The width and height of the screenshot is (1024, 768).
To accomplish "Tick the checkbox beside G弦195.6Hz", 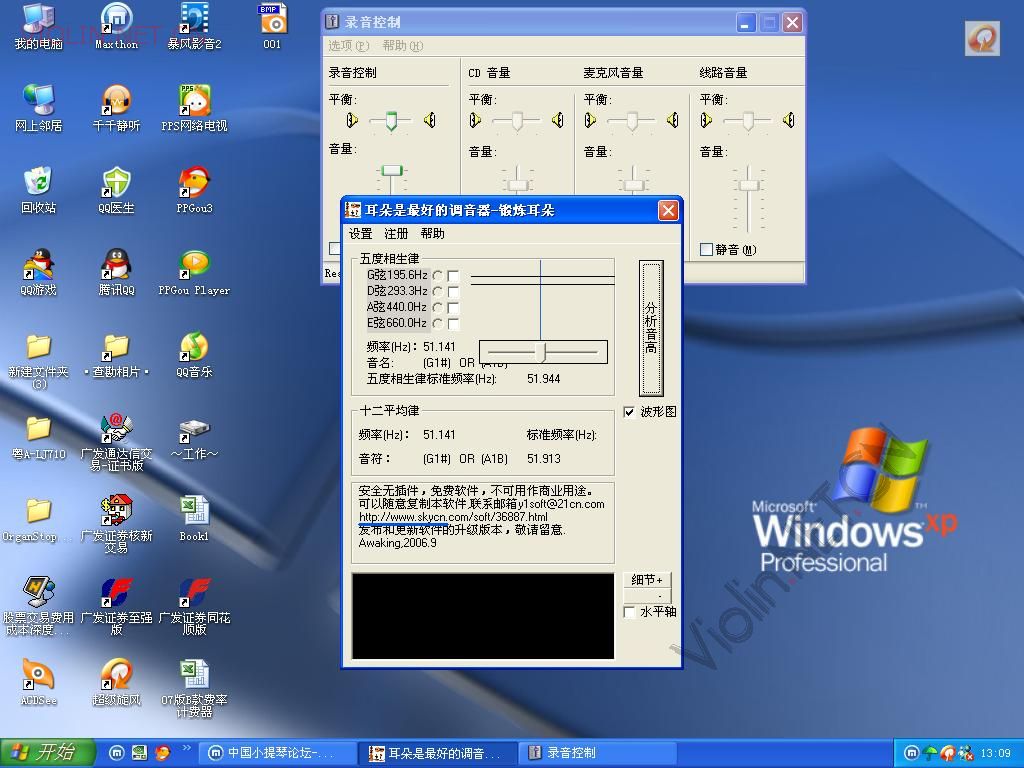I will pyautogui.click(x=453, y=276).
